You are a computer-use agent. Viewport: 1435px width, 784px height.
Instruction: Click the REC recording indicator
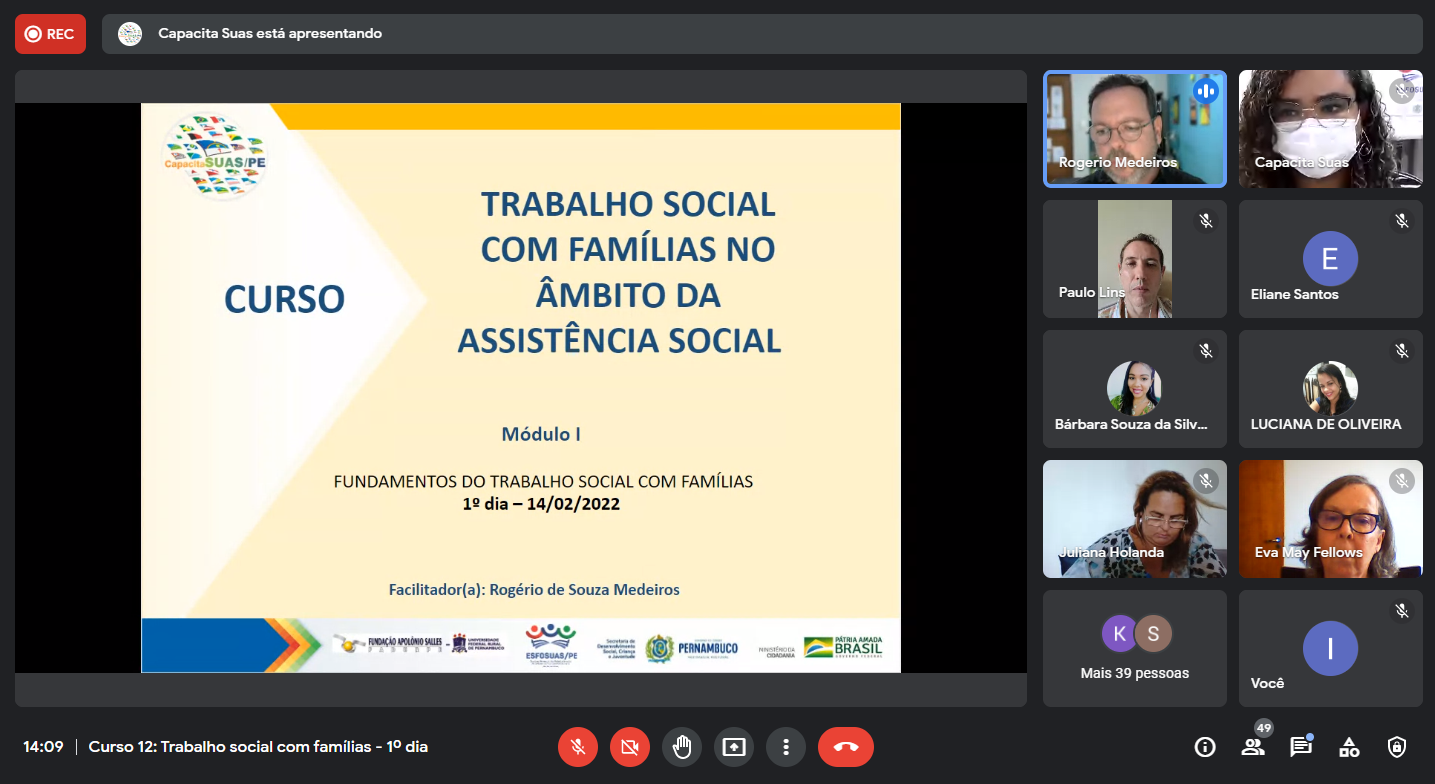point(50,34)
